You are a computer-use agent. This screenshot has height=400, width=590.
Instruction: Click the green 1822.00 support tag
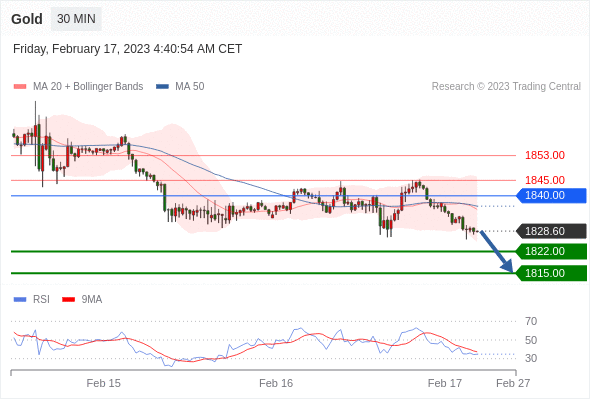click(x=551, y=251)
